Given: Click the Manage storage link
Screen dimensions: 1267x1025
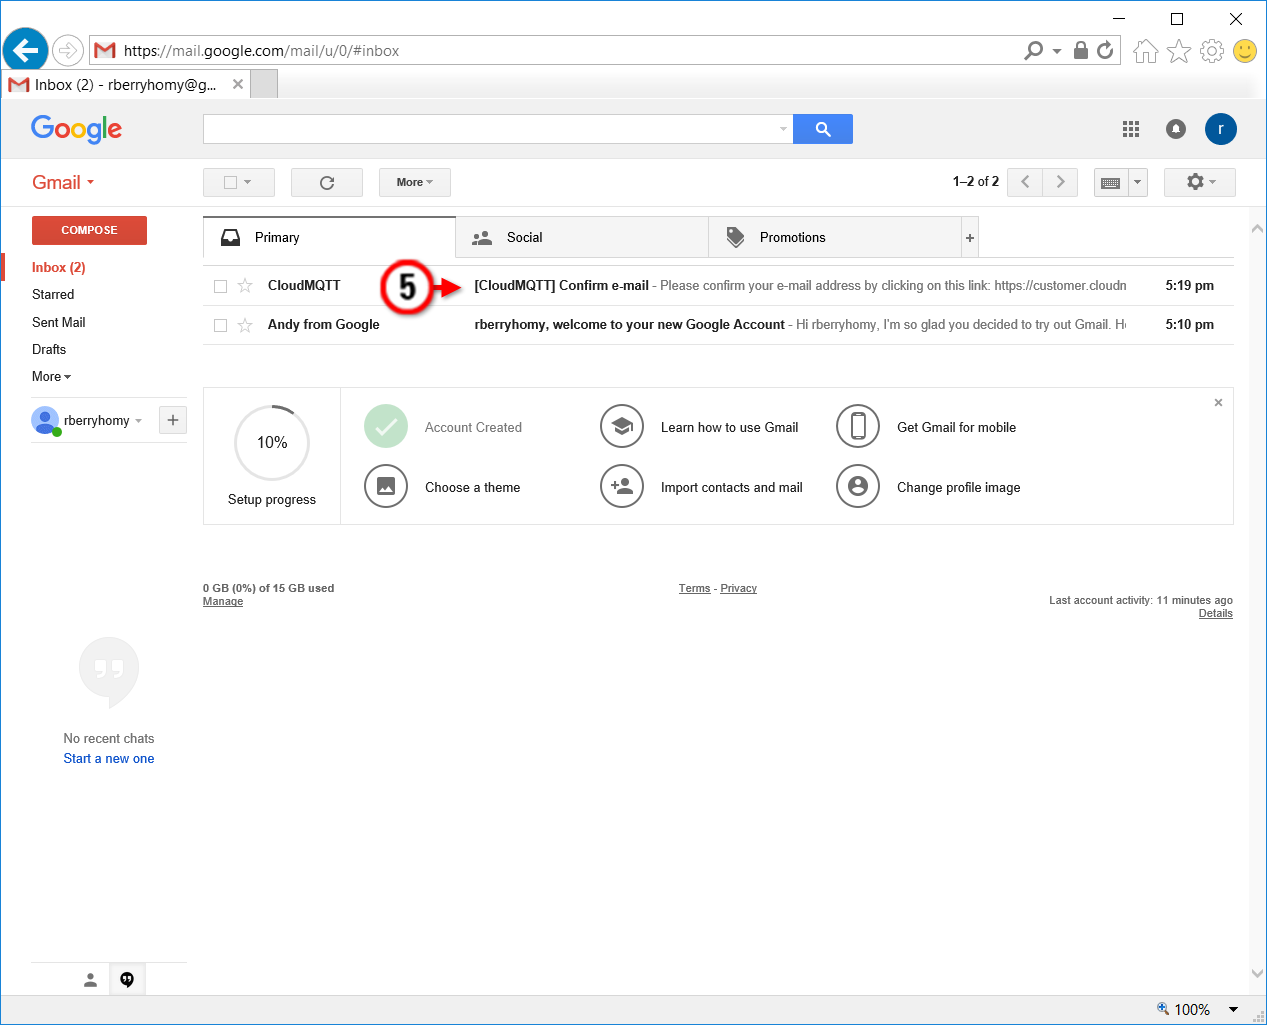Looking at the screenshot, I should click(223, 602).
